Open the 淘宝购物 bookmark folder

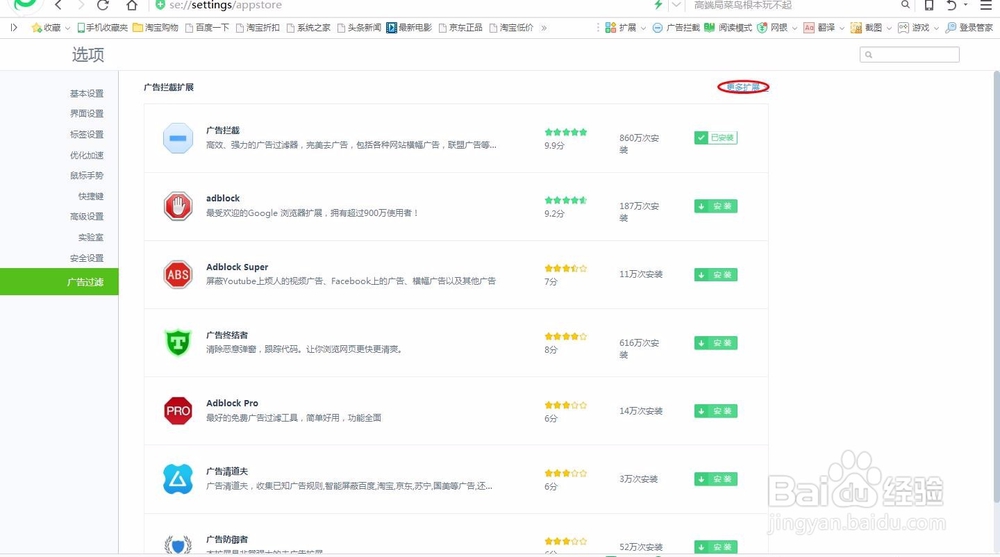[x=156, y=27]
